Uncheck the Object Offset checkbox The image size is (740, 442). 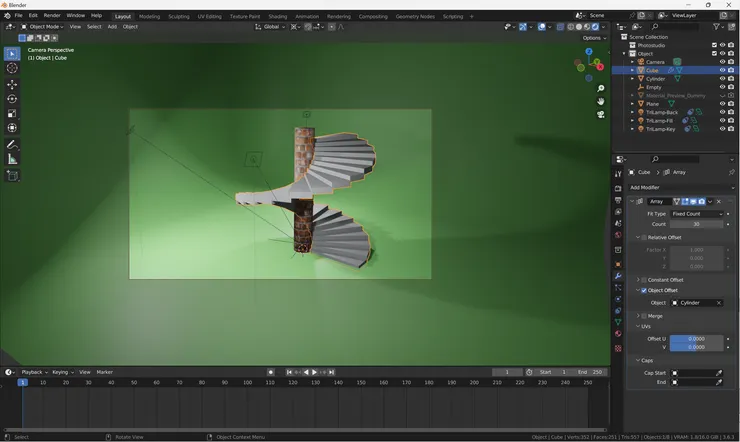pyautogui.click(x=643, y=290)
